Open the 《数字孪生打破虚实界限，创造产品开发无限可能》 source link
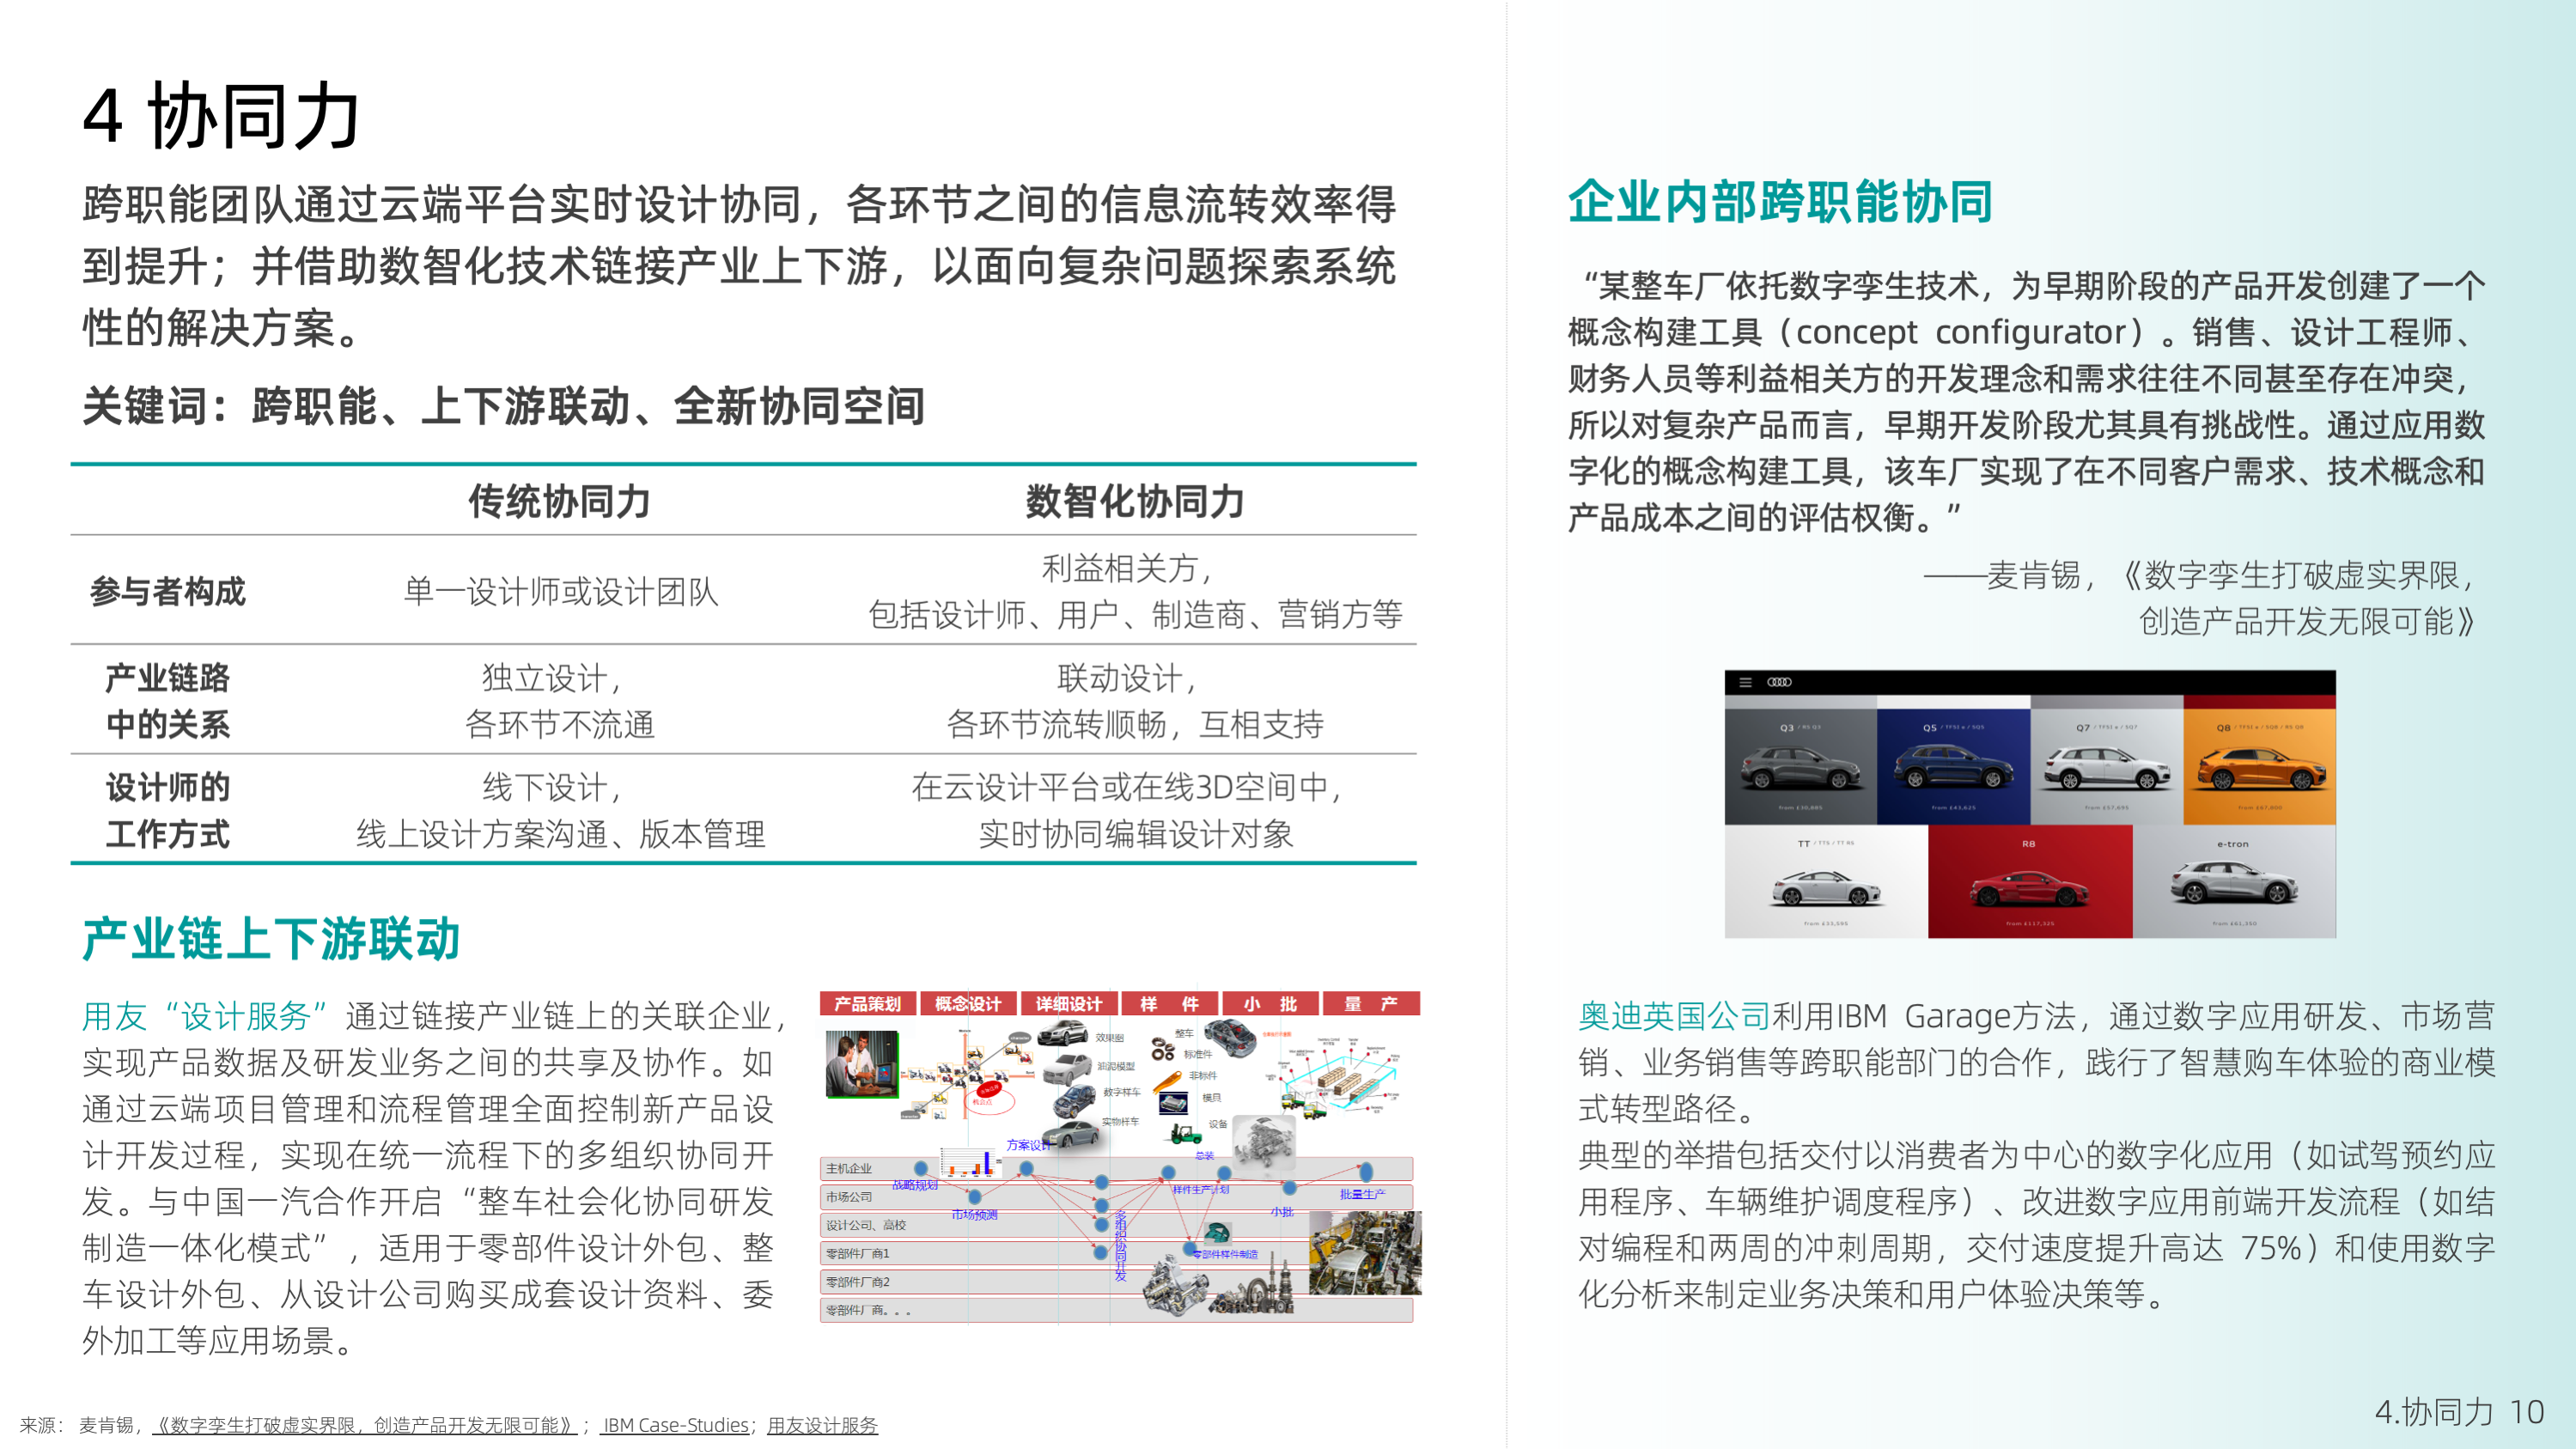Viewport: 2576px width, 1449px height. point(364,1425)
